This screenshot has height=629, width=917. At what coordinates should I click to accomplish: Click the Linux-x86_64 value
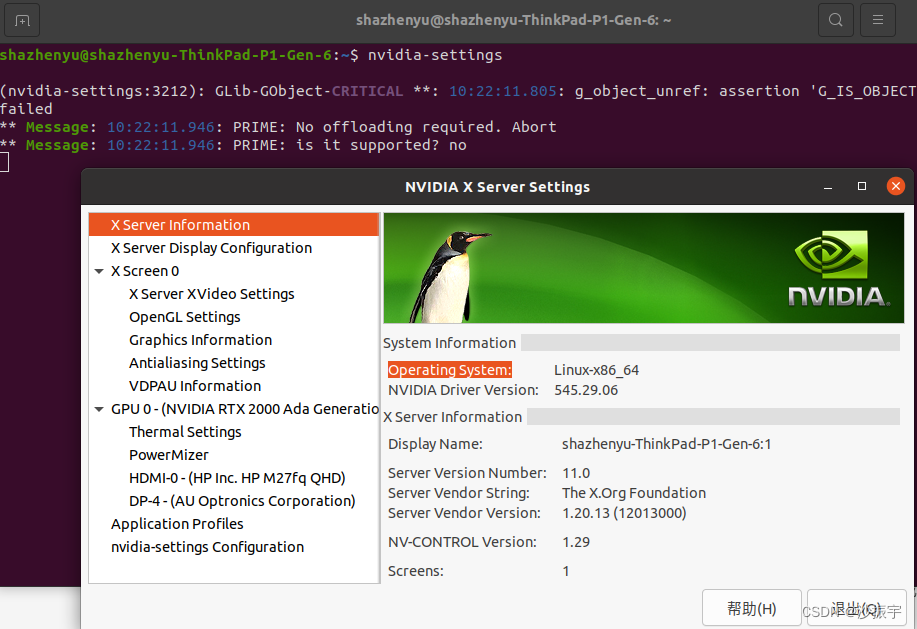[x=597, y=370]
